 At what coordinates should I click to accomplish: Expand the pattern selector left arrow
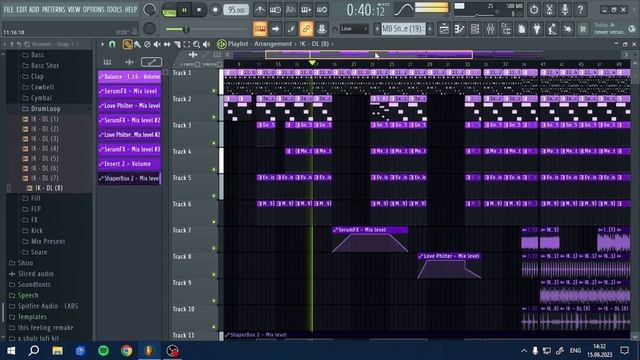[377, 29]
